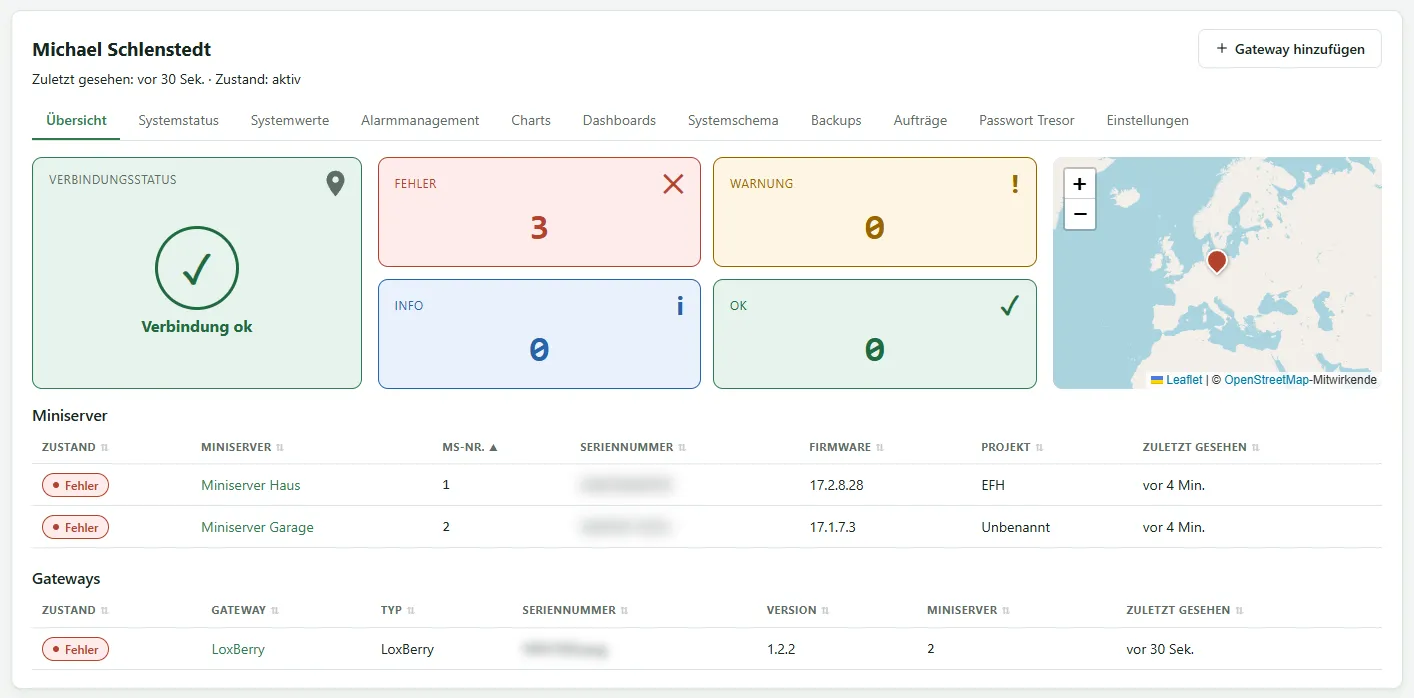The image size is (1414, 698).
Task: Sort Miniserver table by Firmware column
Action: (847, 447)
